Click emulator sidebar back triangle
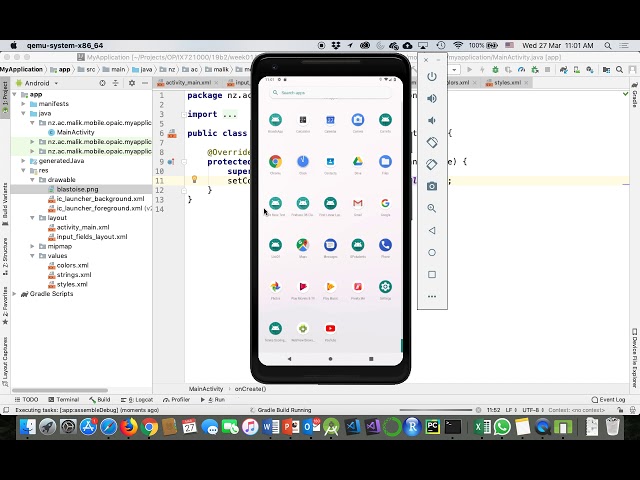This screenshot has height=480, width=640. click(x=432, y=231)
